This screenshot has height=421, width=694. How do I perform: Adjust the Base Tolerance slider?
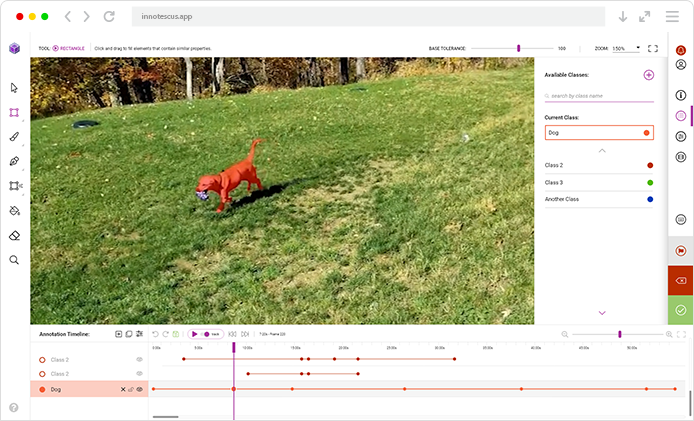point(518,48)
